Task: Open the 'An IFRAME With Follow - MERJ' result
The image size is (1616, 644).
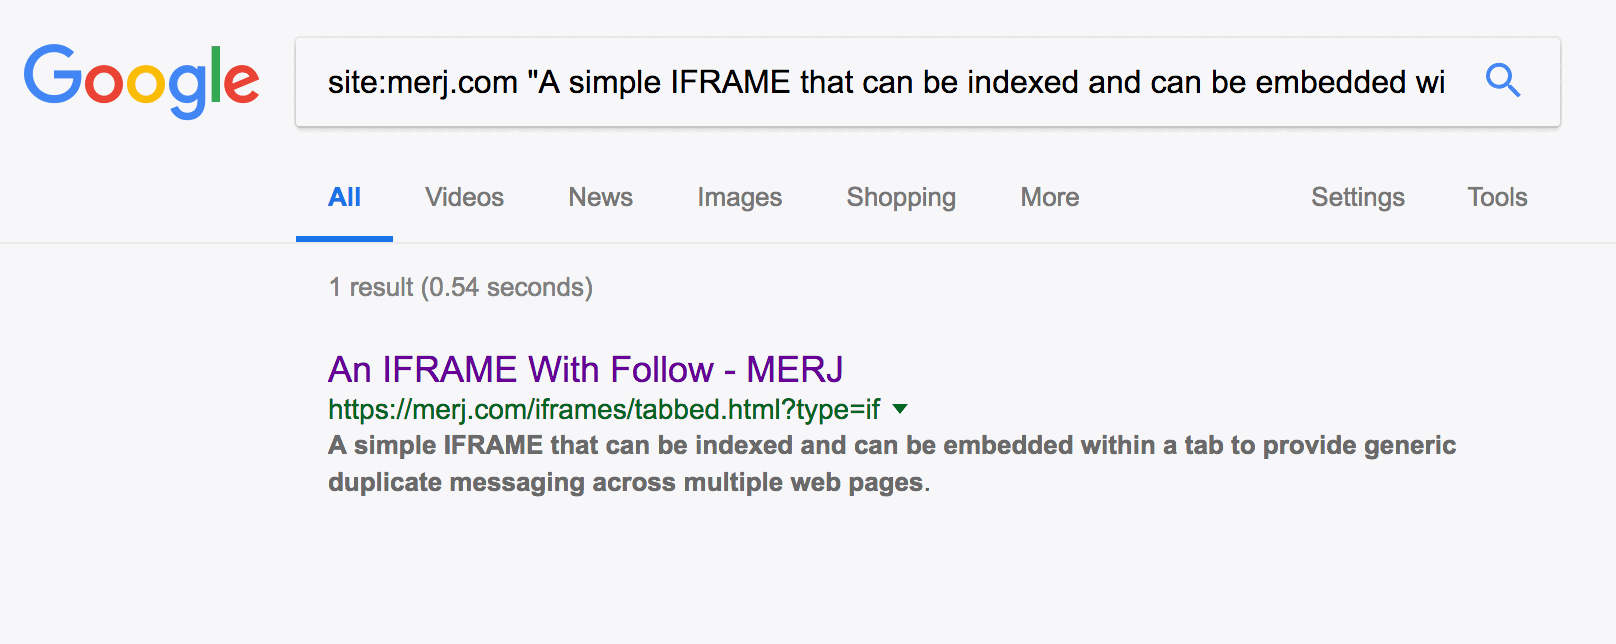Action: point(585,370)
